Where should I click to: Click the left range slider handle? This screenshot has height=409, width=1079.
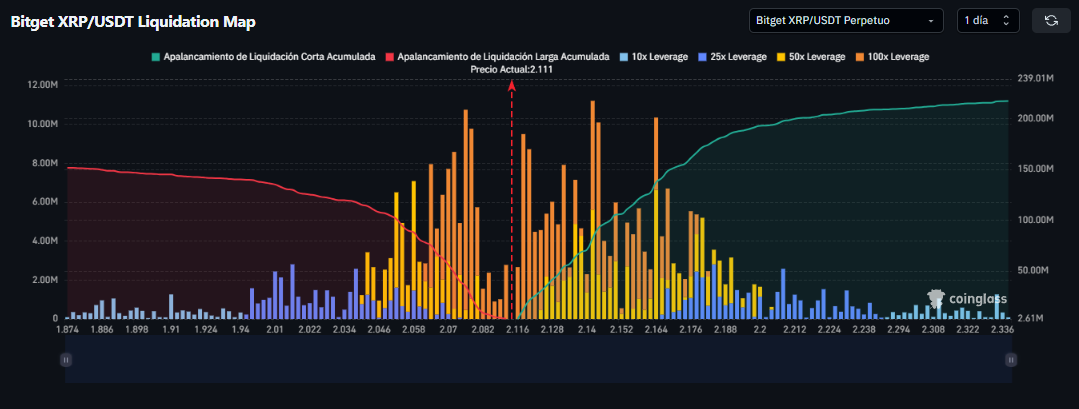[x=65, y=359]
